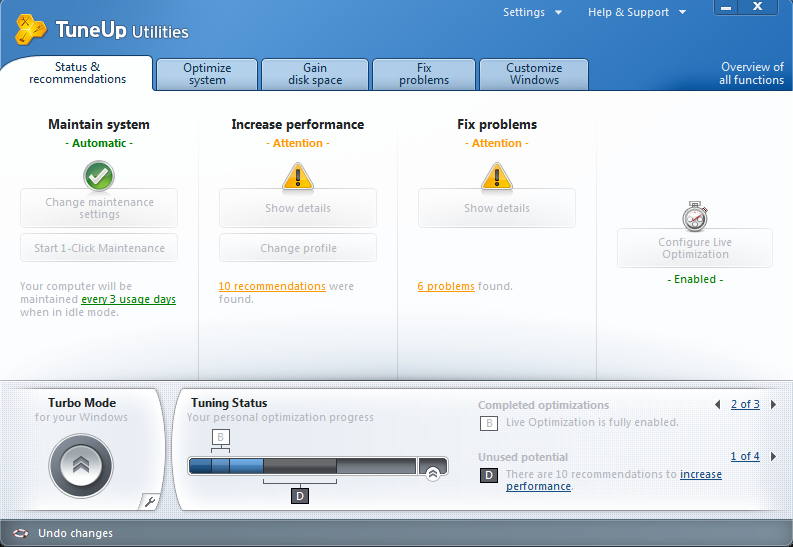Click the Live Optimization stopwatch icon

[695, 216]
